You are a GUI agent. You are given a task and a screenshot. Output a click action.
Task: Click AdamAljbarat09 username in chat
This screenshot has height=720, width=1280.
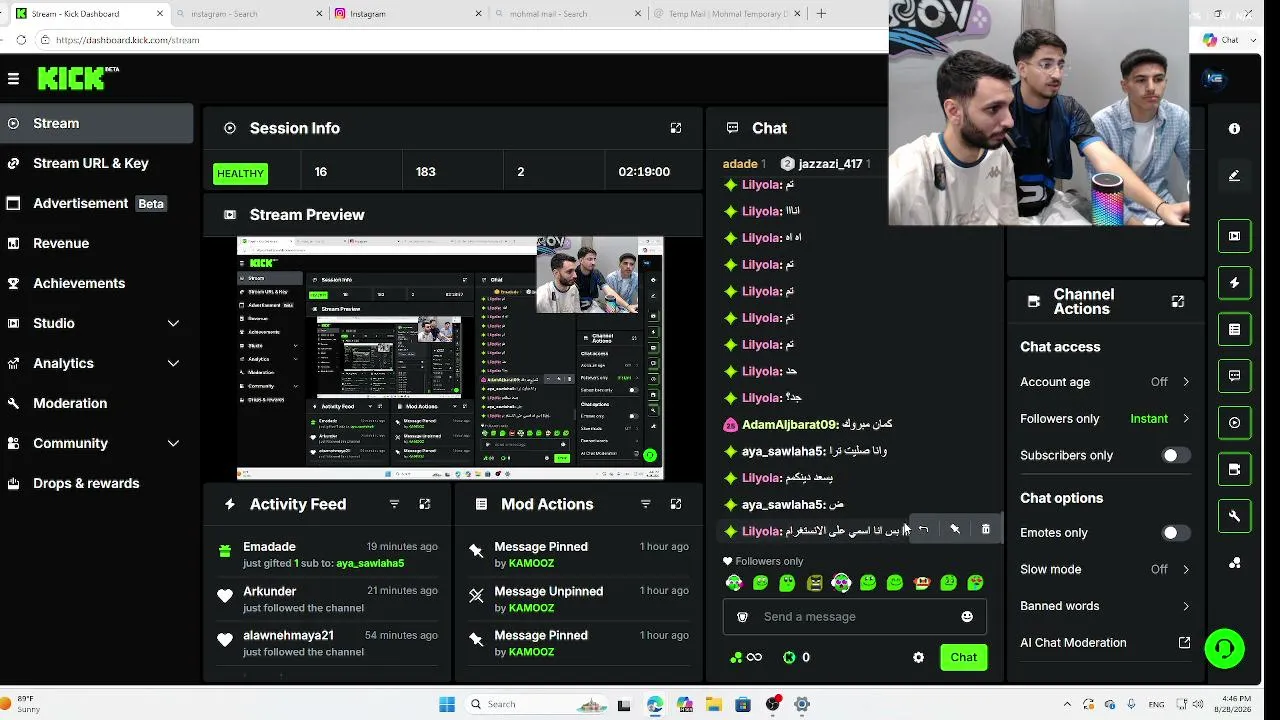click(789, 425)
